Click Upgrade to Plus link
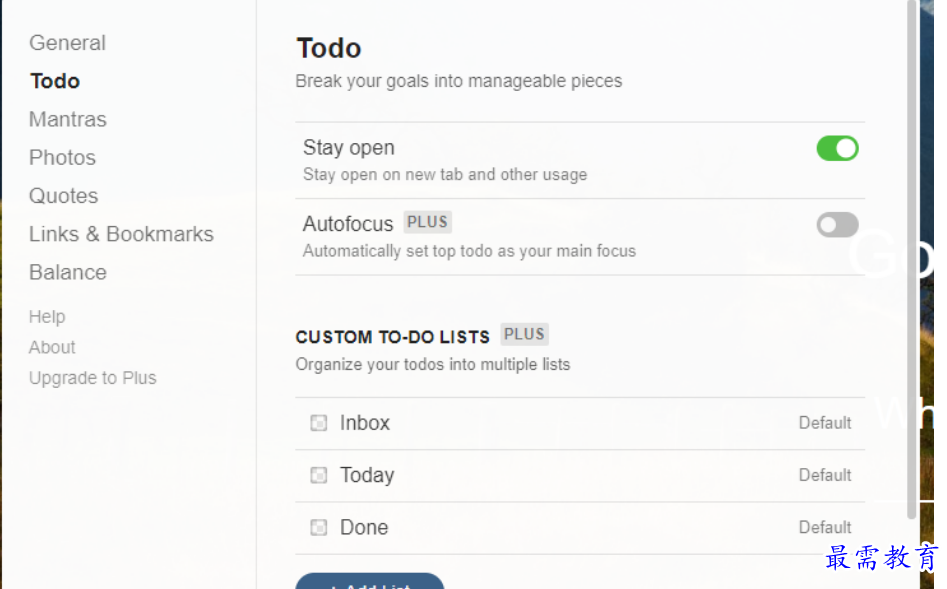This screenshot has height=589, width=947. 92,378
